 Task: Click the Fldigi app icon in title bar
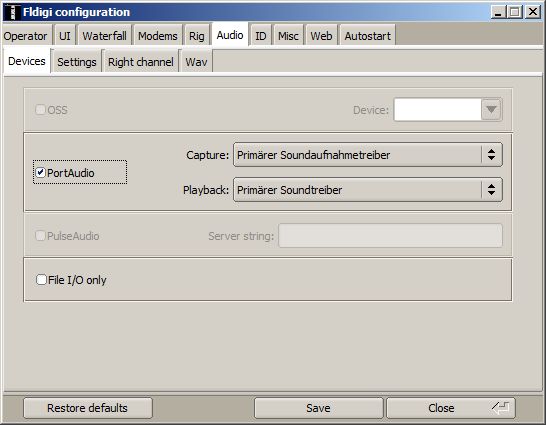pos(13,12)
